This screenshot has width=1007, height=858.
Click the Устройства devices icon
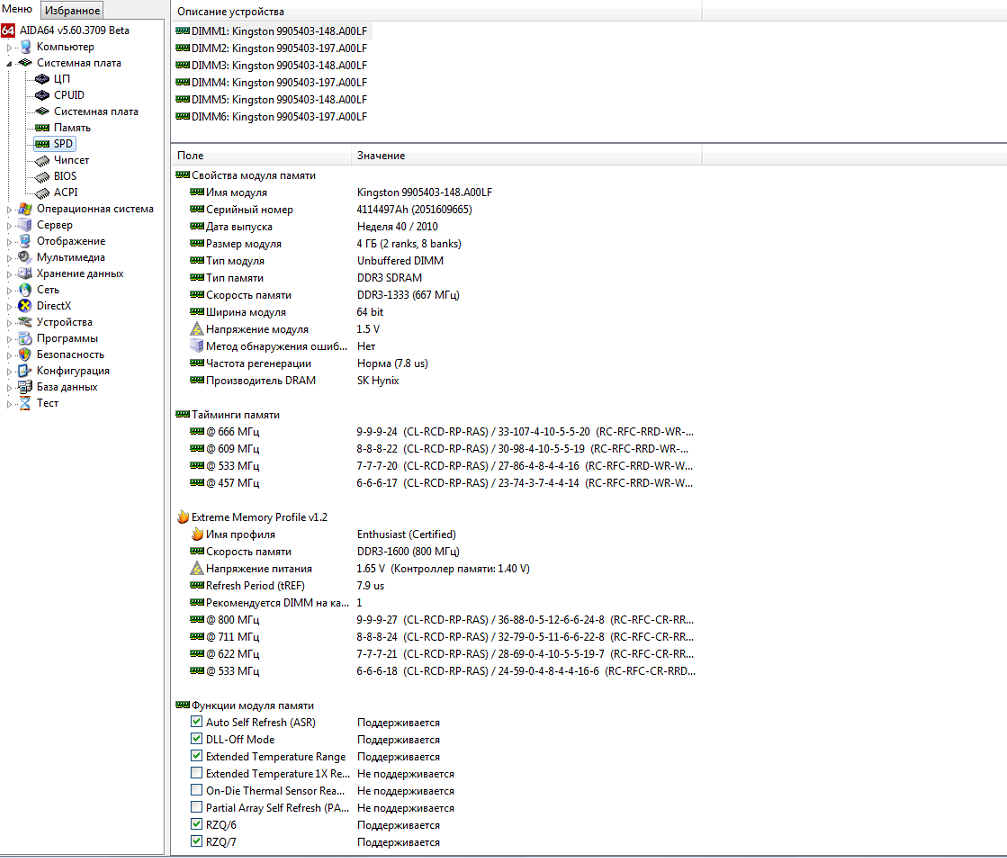(x=26, y=322)
